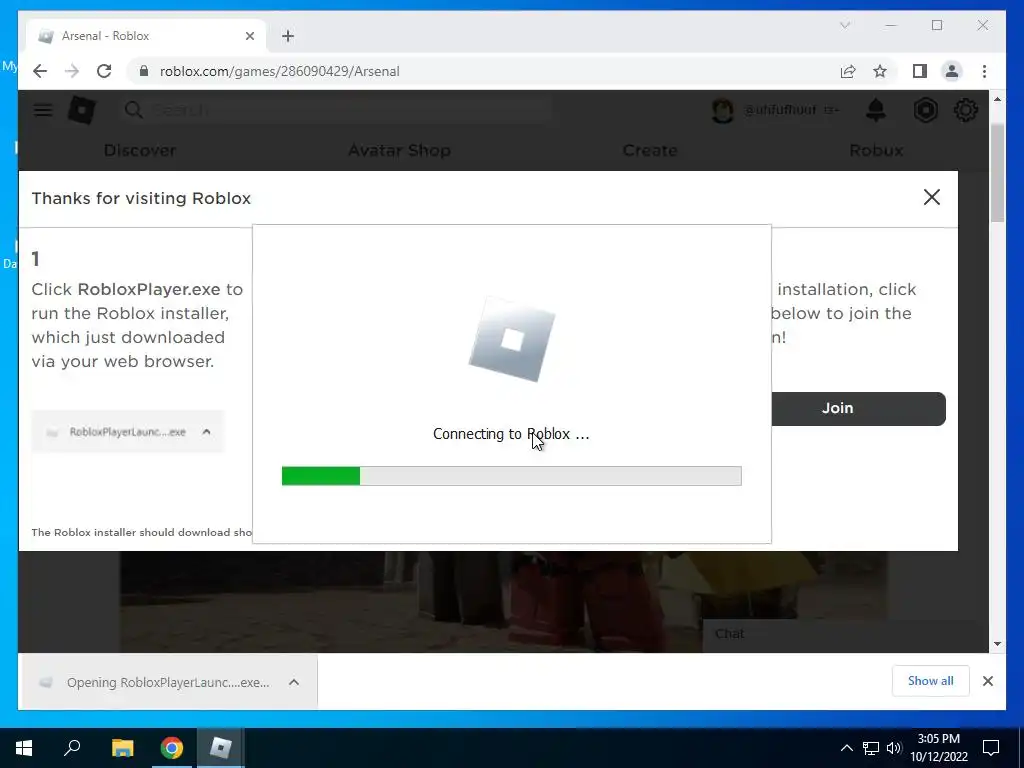This screenshot has width=1024, height=768.
Task: Click "Thanks for visiting Roblox" heading
Action: pyautogui.click(x=141, y=198)
